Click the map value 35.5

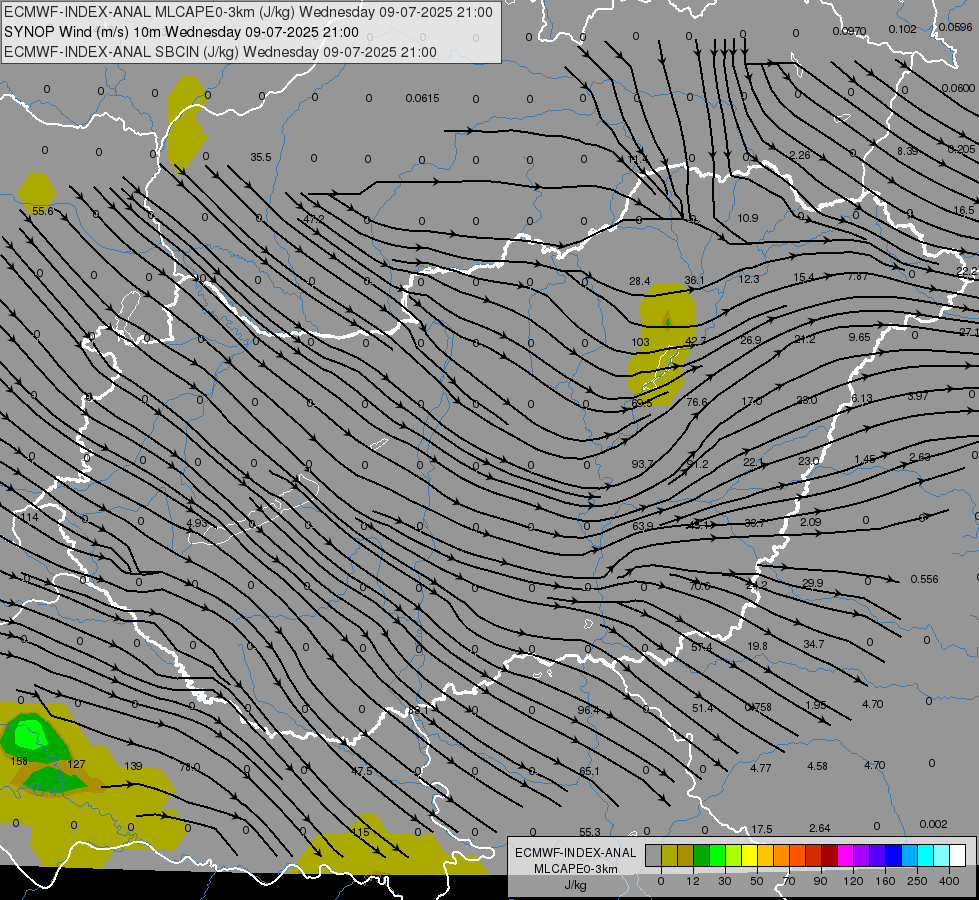[x=261, y=157]
